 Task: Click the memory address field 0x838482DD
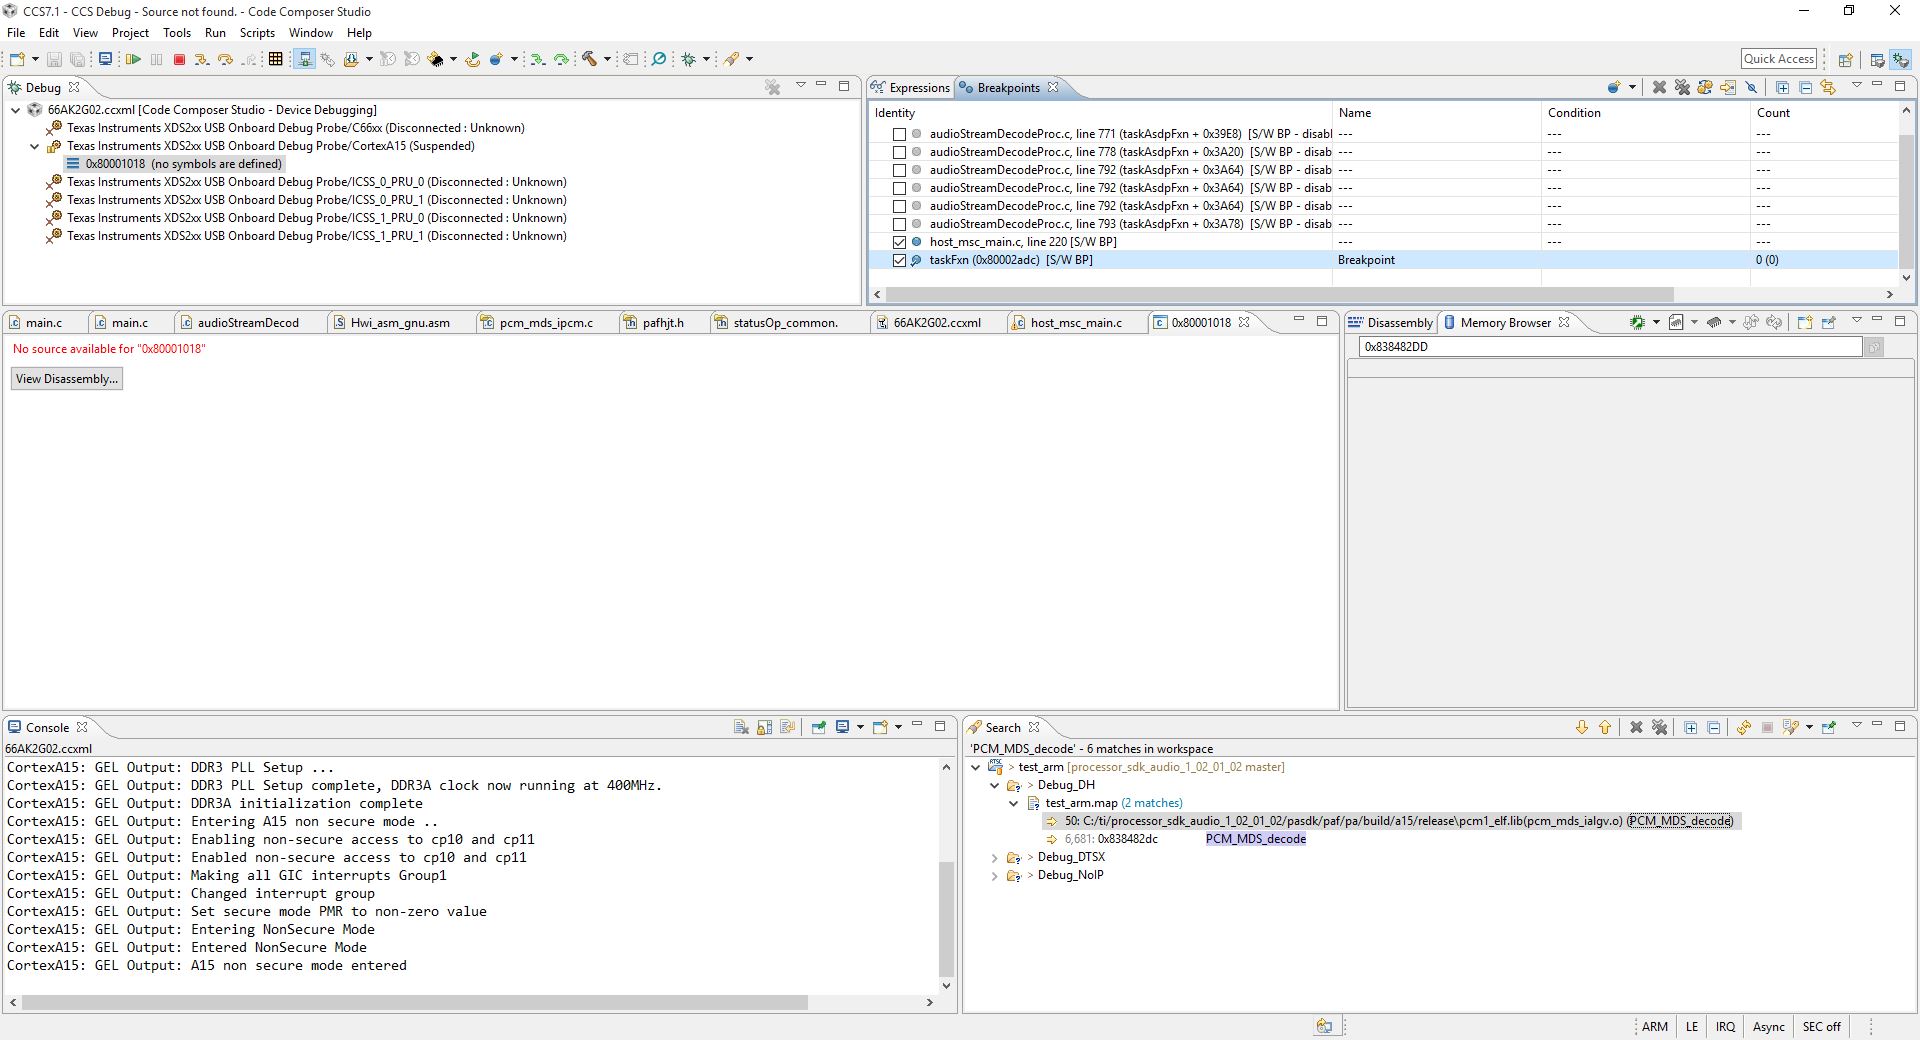pos(1610,347)
